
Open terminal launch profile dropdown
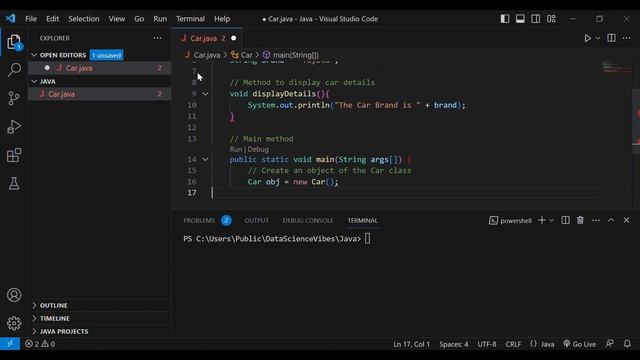click(x=551, y=220)
